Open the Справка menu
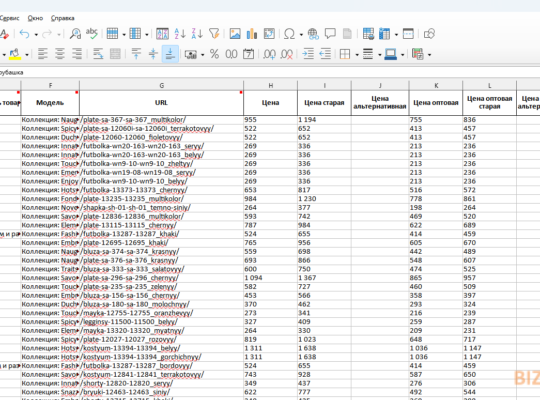Screen dimensions: 540x400 (62, 18)
